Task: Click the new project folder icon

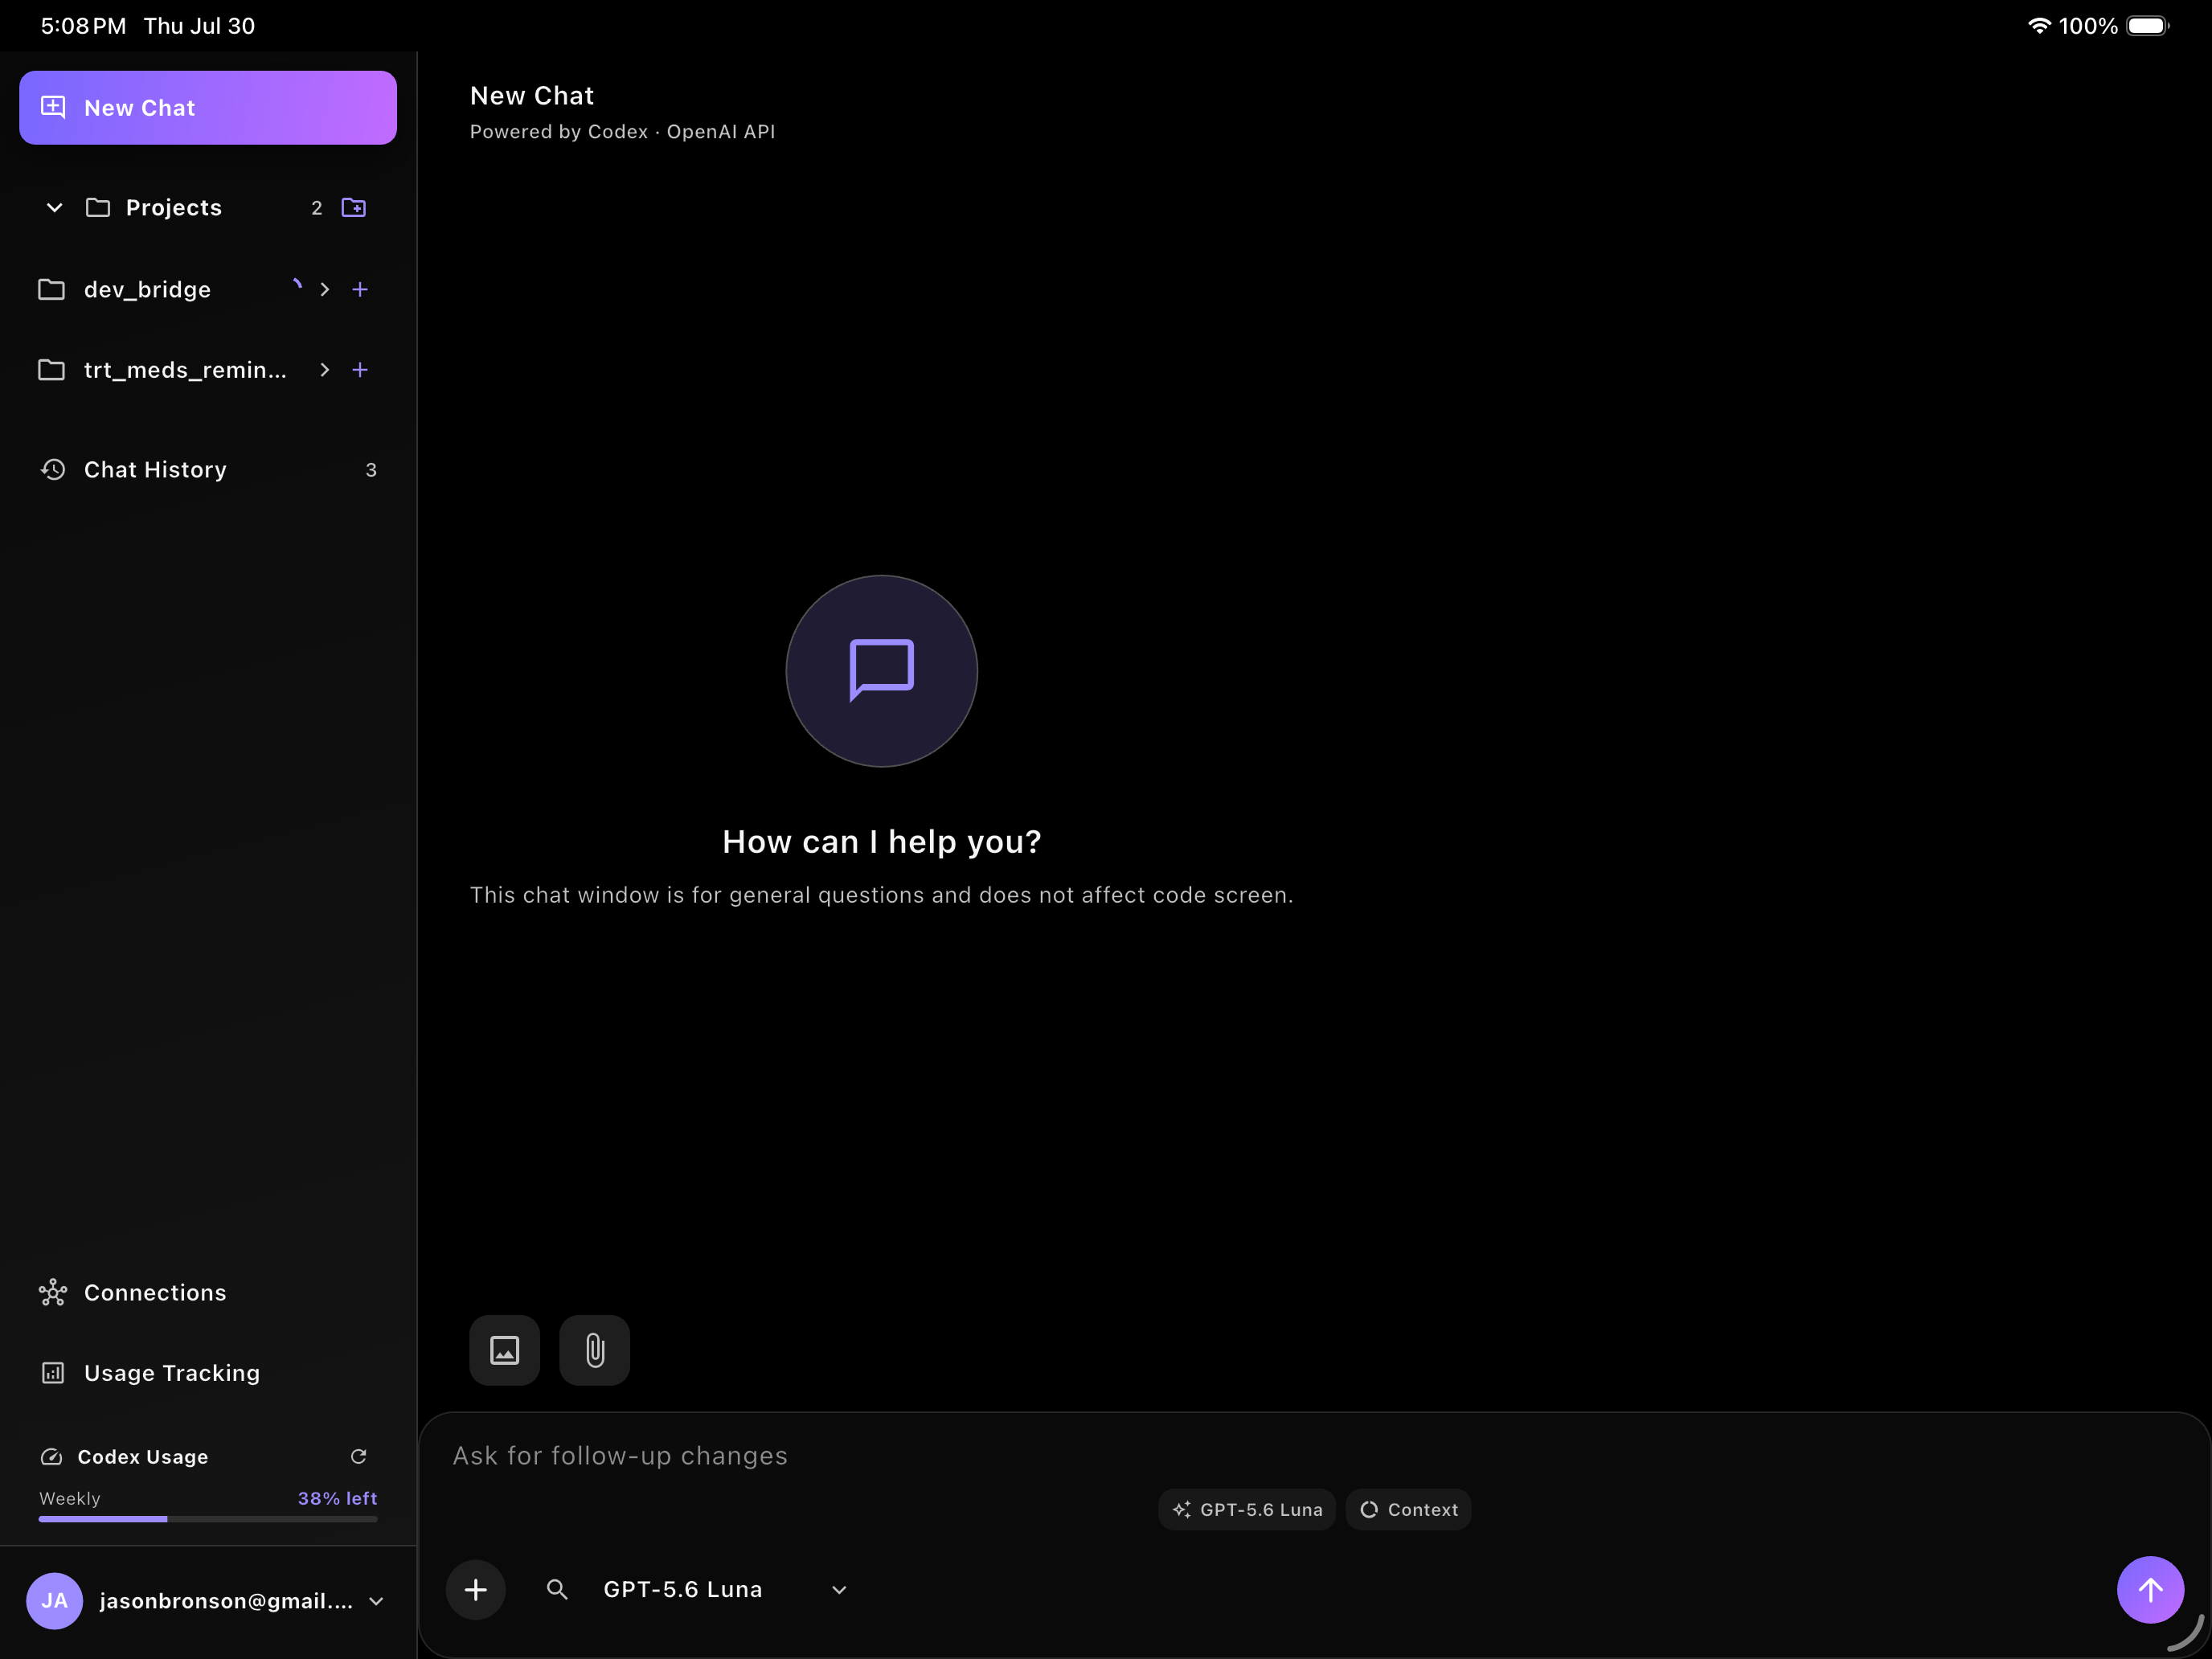Action: (x=354, y=207)
